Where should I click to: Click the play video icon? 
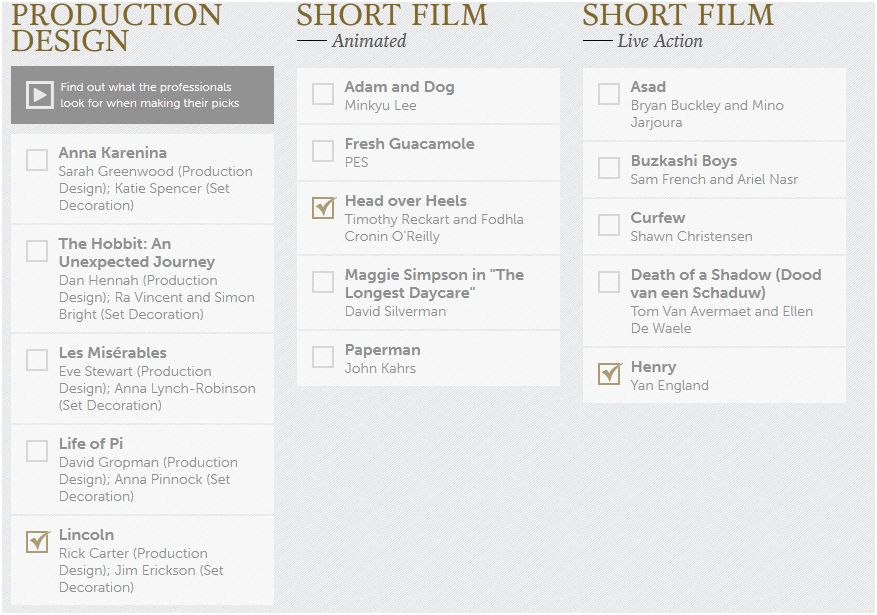39,95
